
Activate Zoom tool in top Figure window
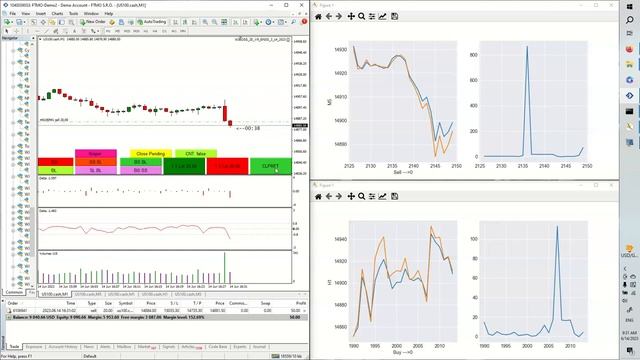click(361, 16)
